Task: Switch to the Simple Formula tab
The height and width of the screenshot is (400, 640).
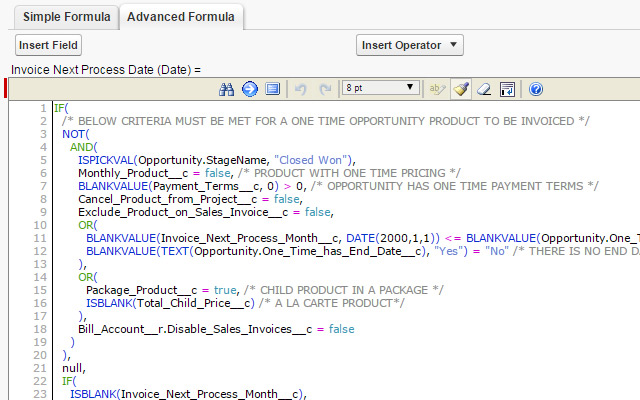Action: pyautogui.click(x=60, y=17)
